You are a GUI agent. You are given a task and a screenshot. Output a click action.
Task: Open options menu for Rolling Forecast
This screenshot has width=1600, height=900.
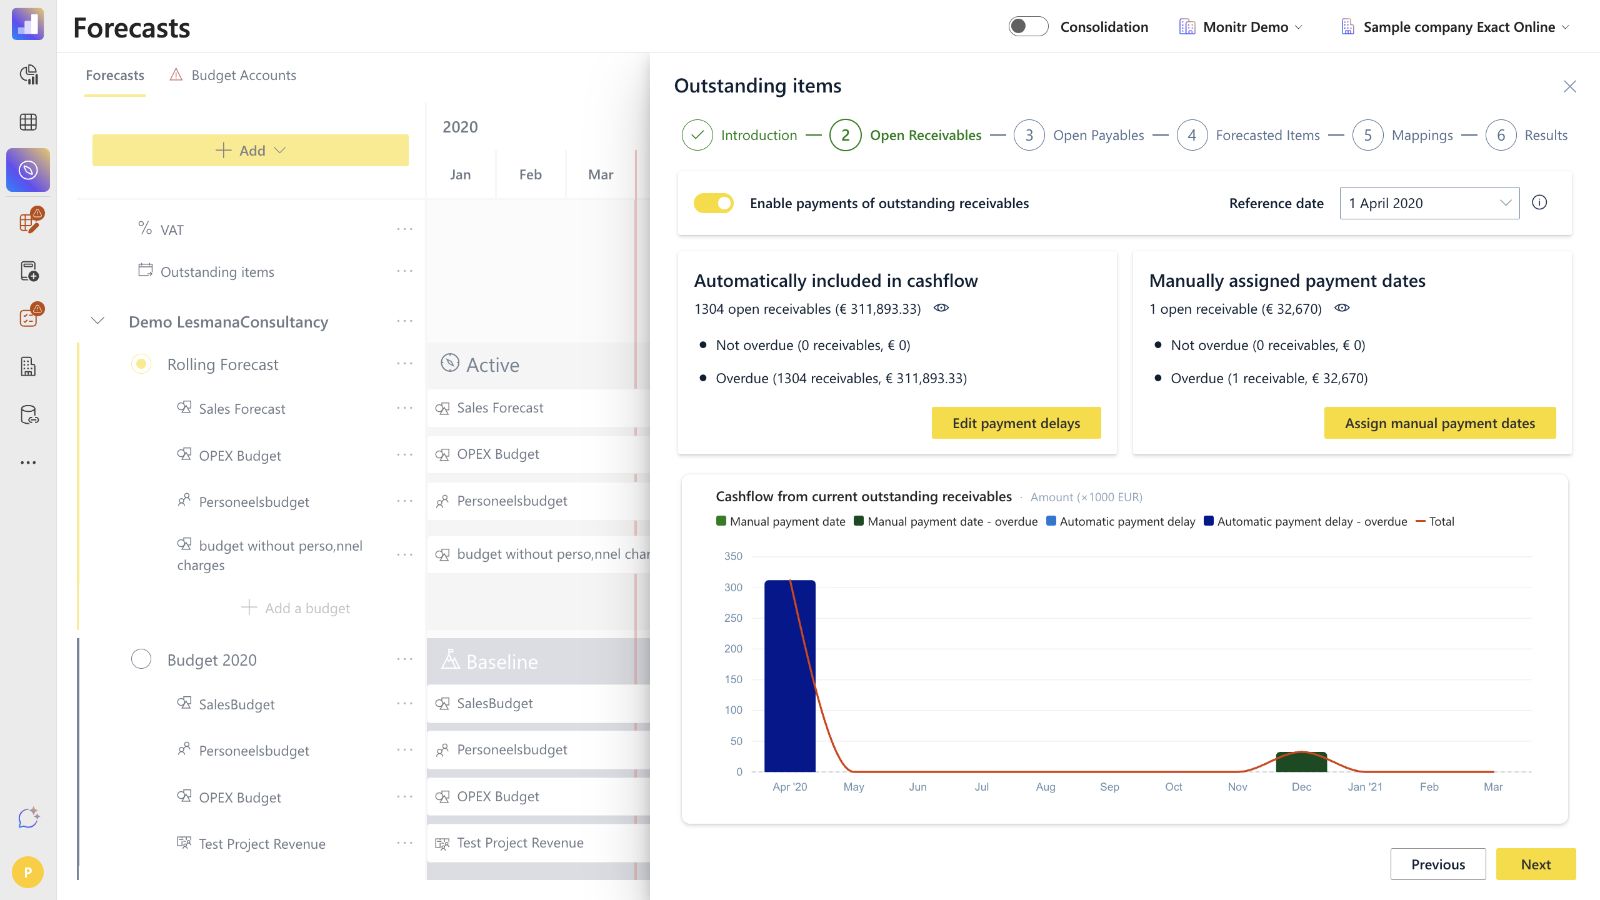pos(404,363)
